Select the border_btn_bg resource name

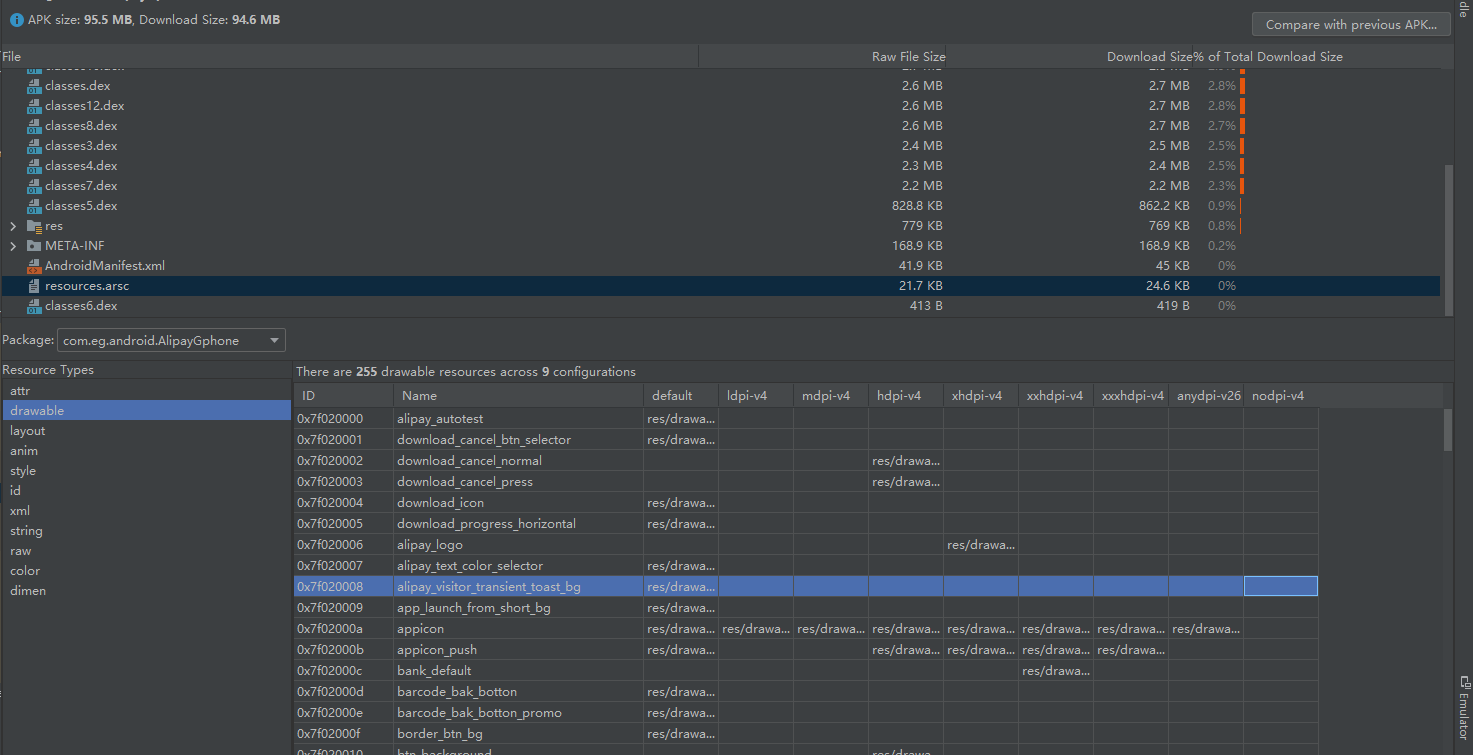pyautogui.click(x=440, y=734)
